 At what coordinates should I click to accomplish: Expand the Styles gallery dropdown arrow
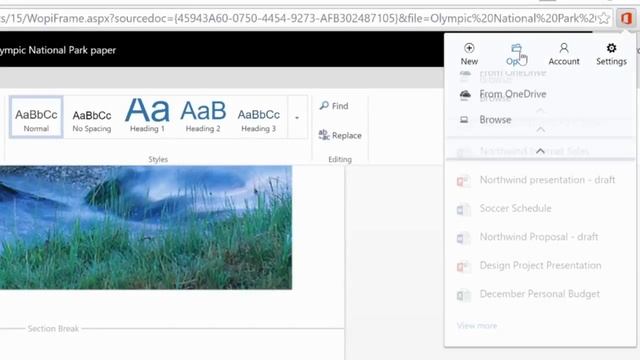click(x=297, y=118)
